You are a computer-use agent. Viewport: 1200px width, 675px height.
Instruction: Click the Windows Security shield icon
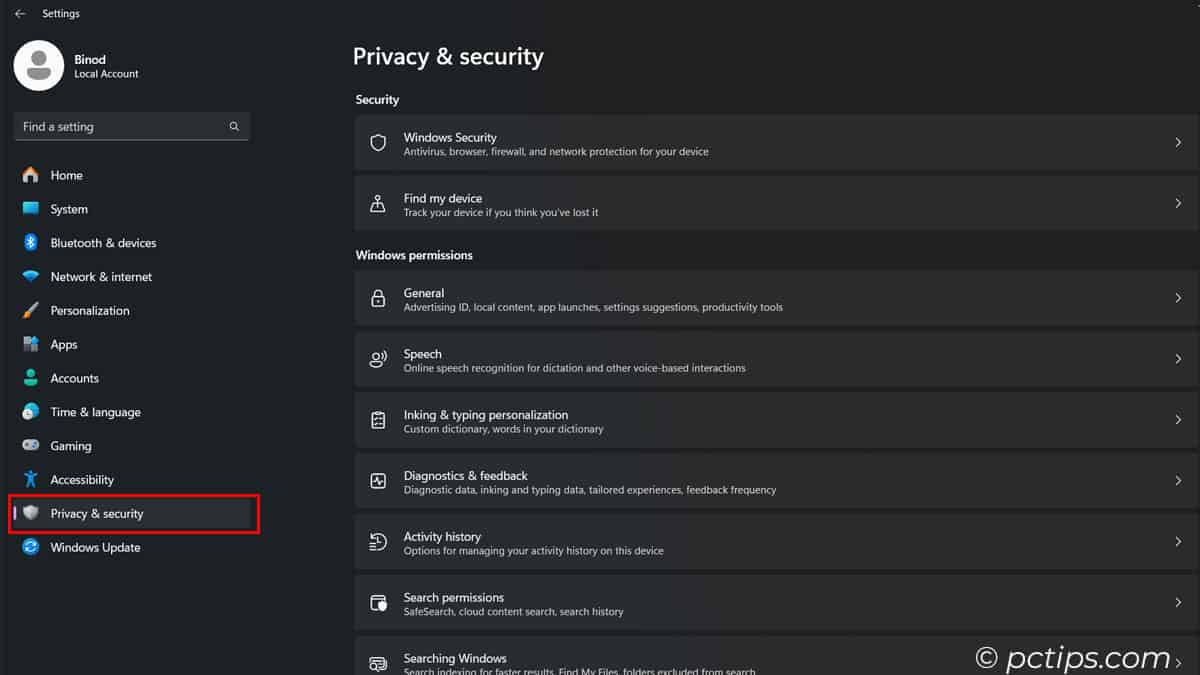click(x=377, y=142)
